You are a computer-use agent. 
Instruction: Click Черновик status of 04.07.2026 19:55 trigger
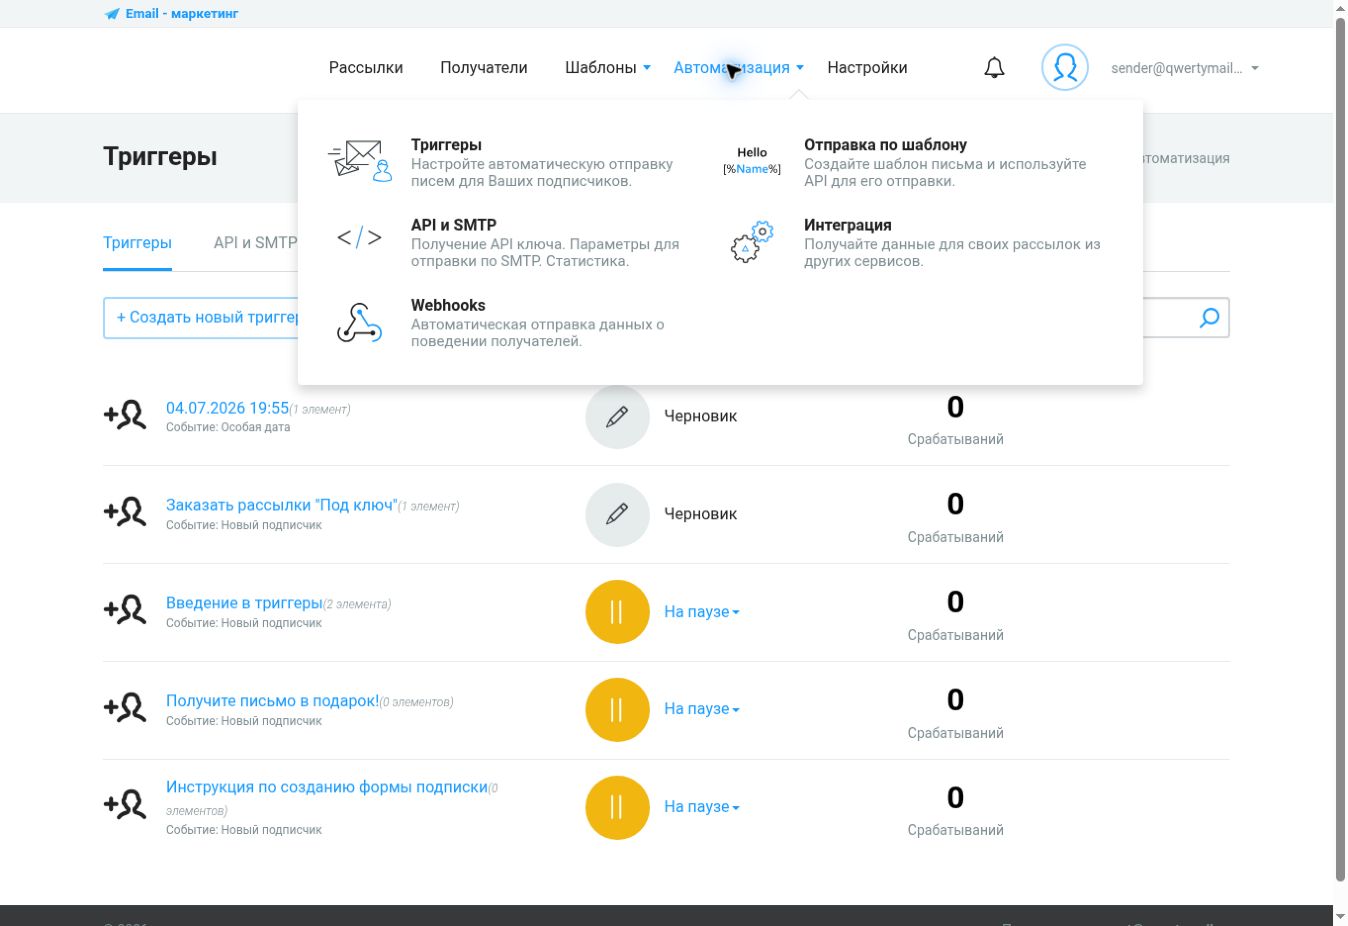[700, 416]
